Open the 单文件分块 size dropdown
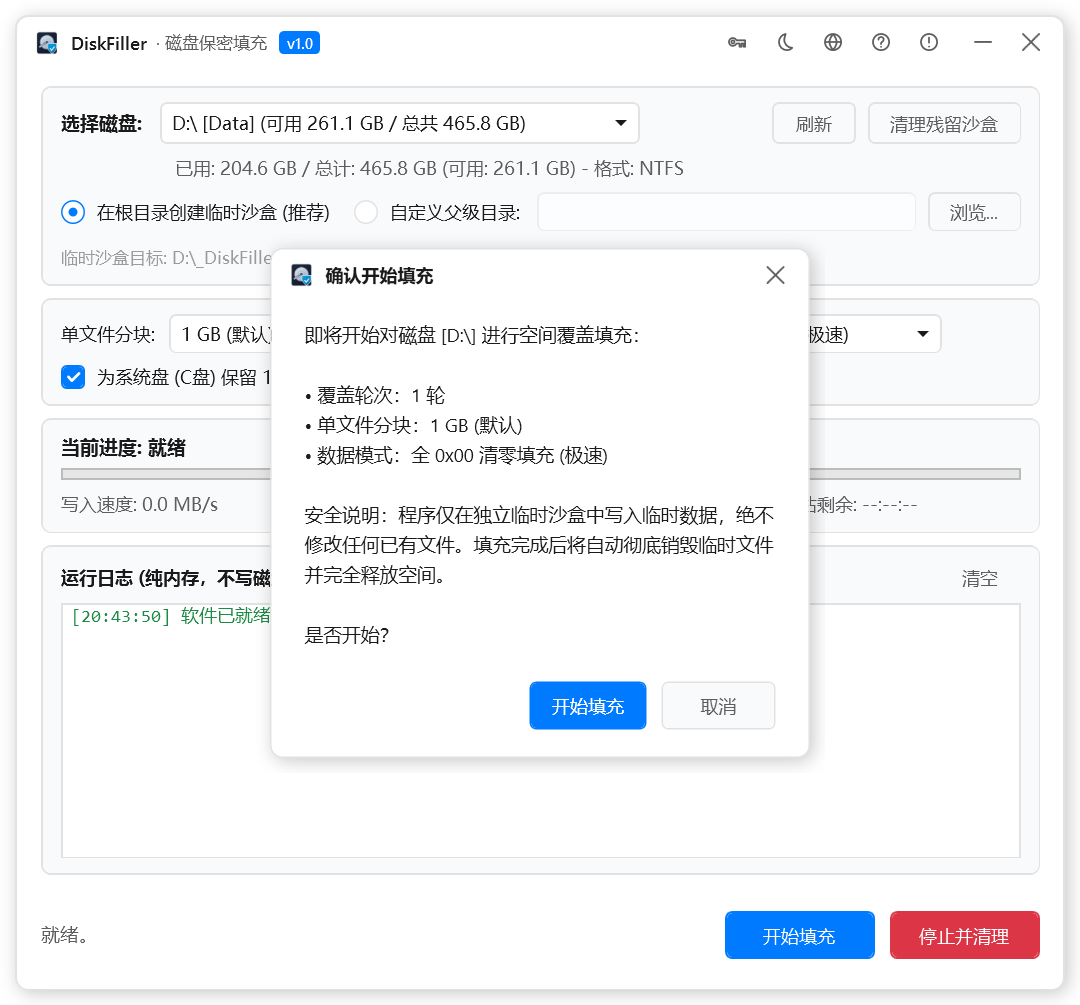Screen dimensions: 1080x1005 (220, 334)
